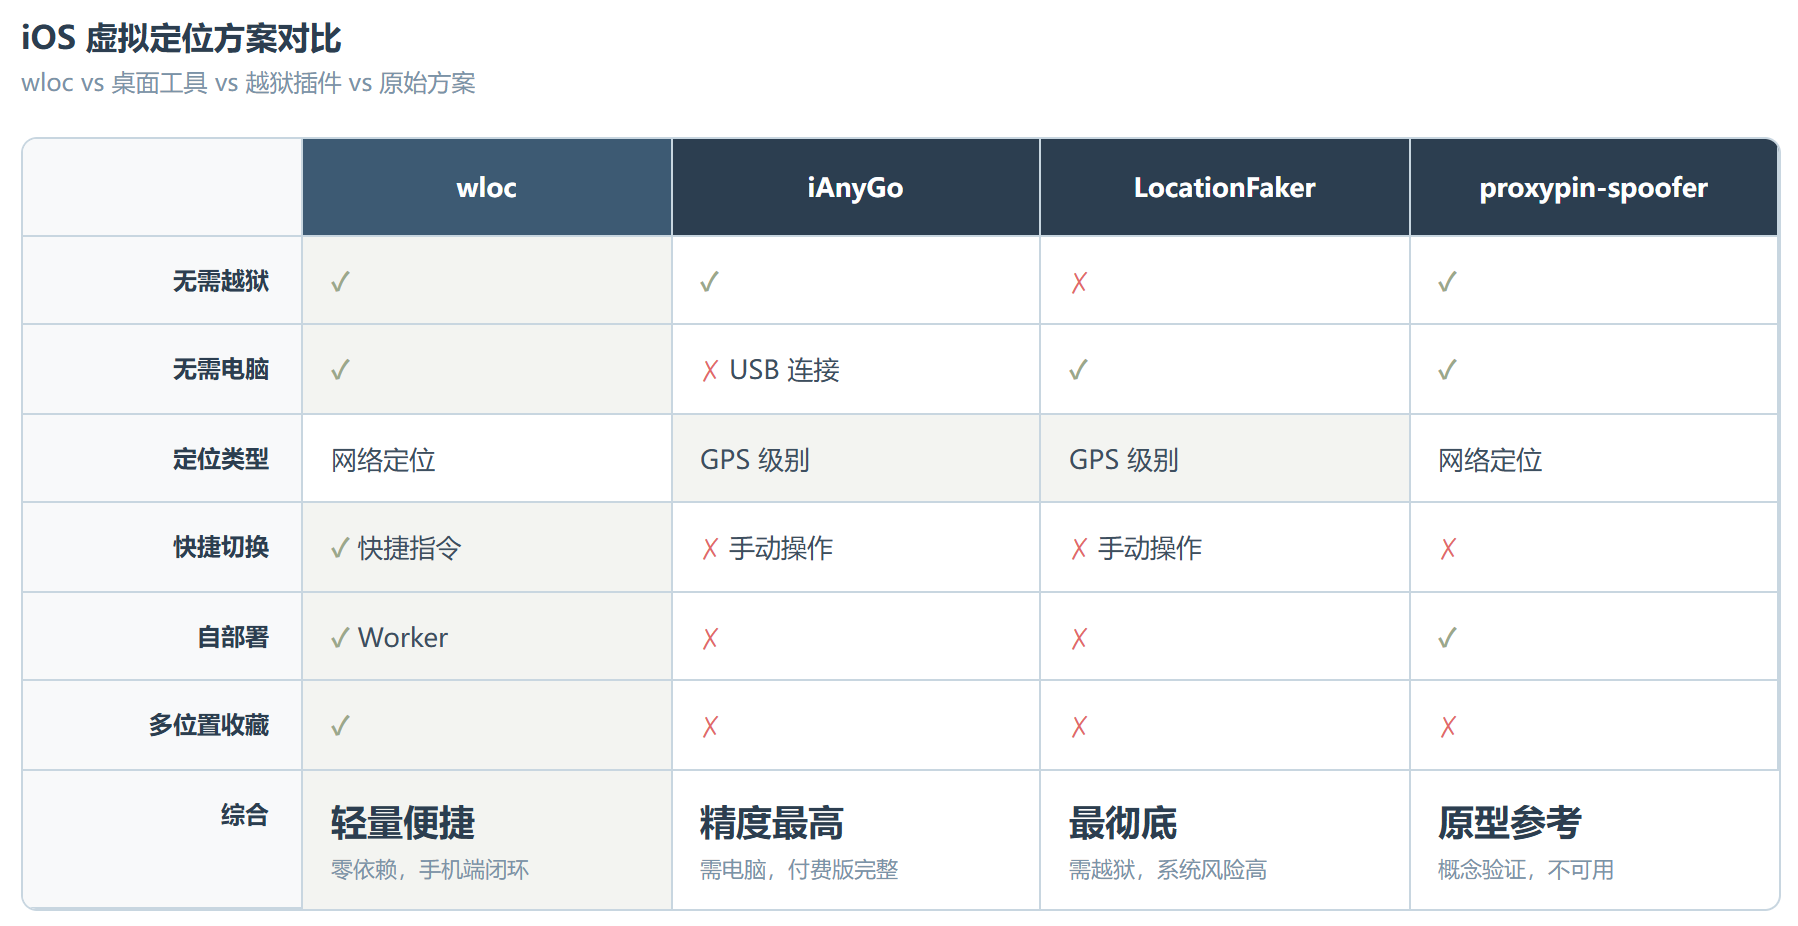Screen dimensions: 1798x926
Task: Click wloc checkmark in 多位置收藏 row
Action: coord(340,726)
